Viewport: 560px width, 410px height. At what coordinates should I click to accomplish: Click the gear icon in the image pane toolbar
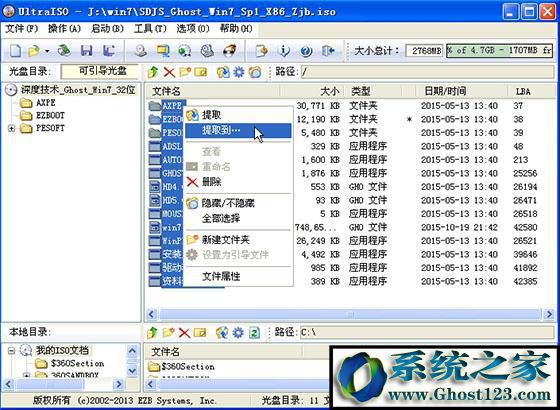pos(239,72)
